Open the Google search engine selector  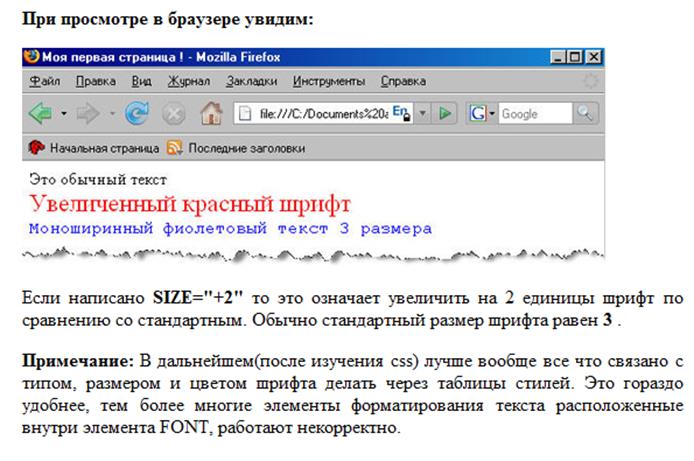point(482,114)
